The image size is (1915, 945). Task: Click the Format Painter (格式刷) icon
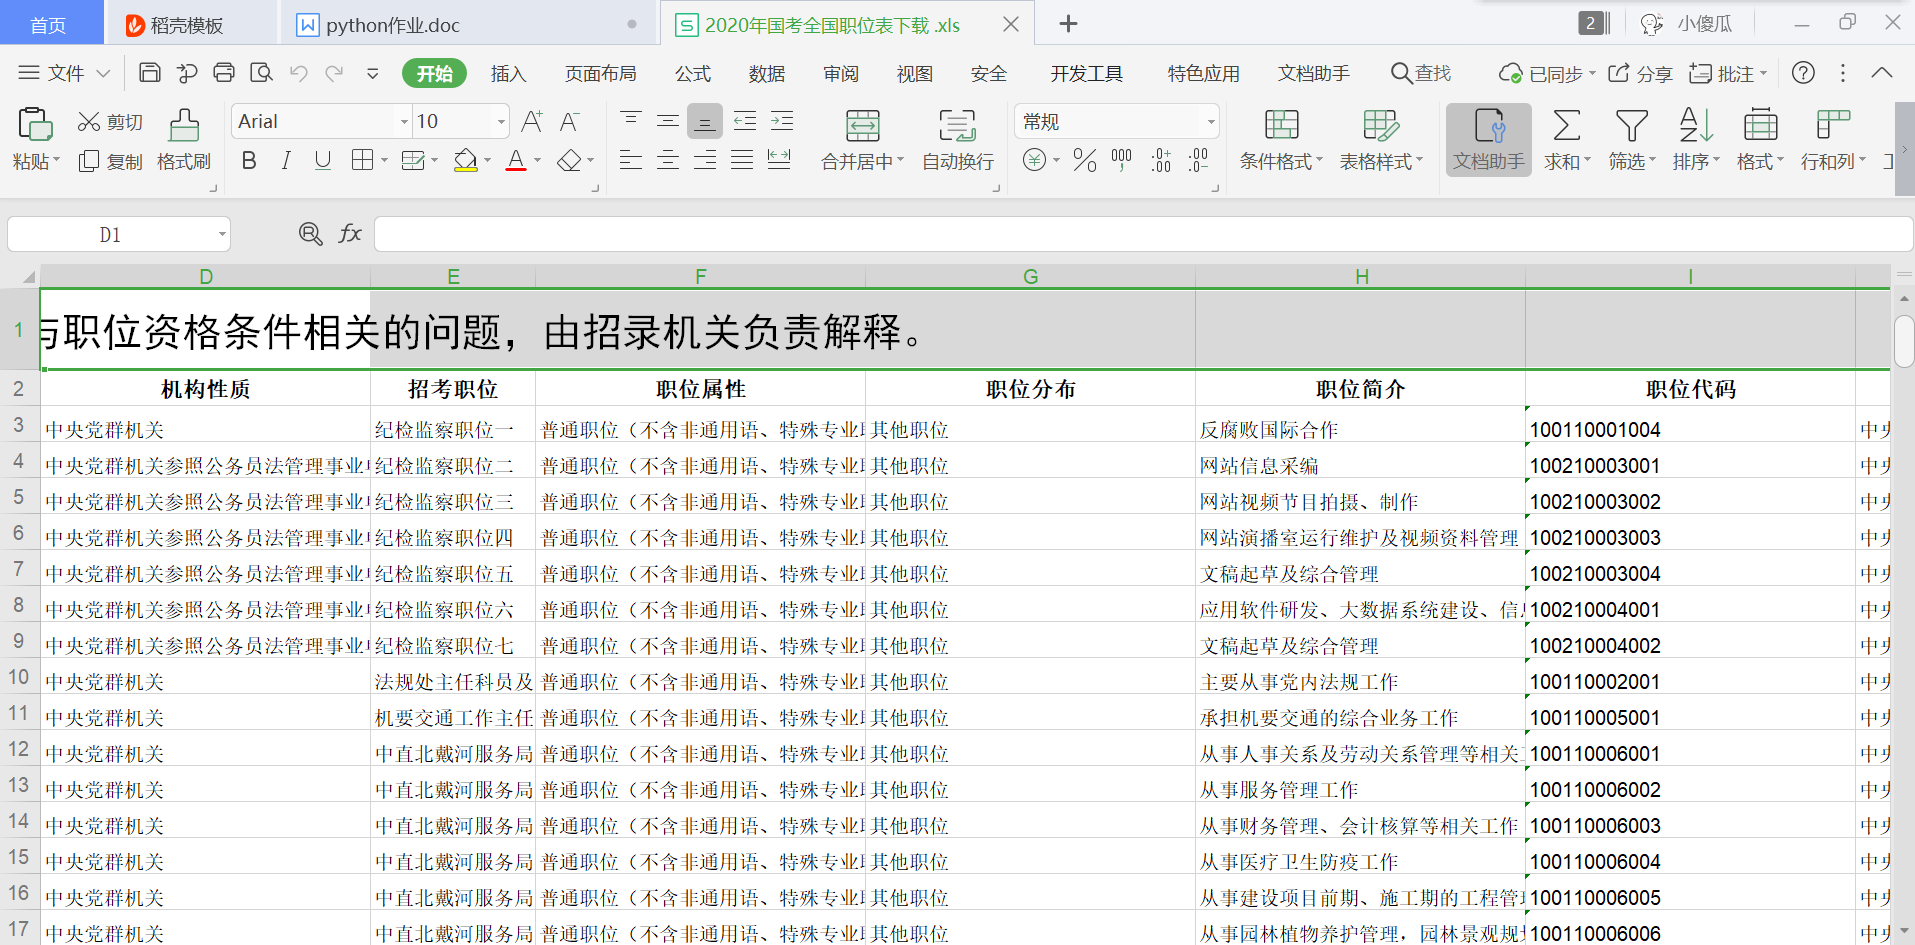coord(184,126)
